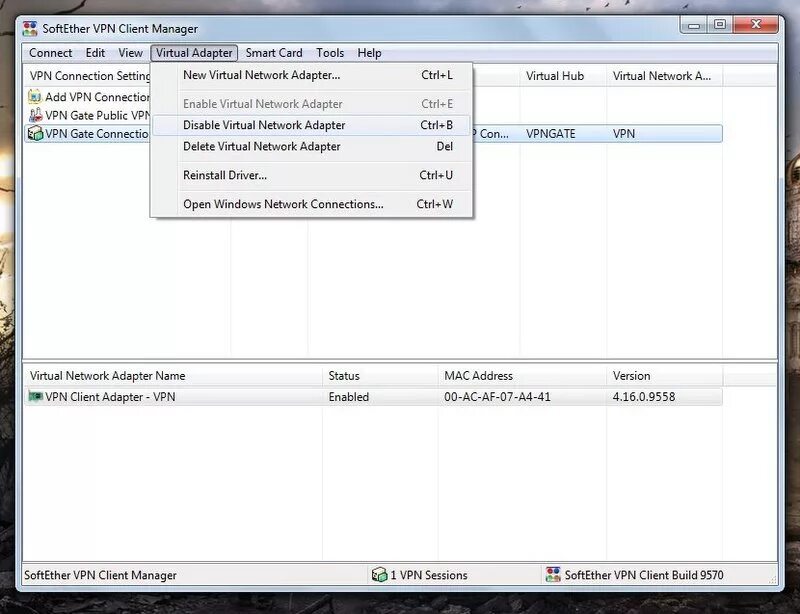Select the Add VPN Connection entry

click(97, 96)
